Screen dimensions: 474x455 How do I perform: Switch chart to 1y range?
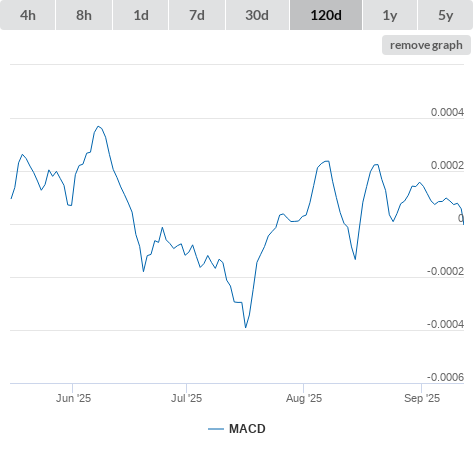coord(390,15)
